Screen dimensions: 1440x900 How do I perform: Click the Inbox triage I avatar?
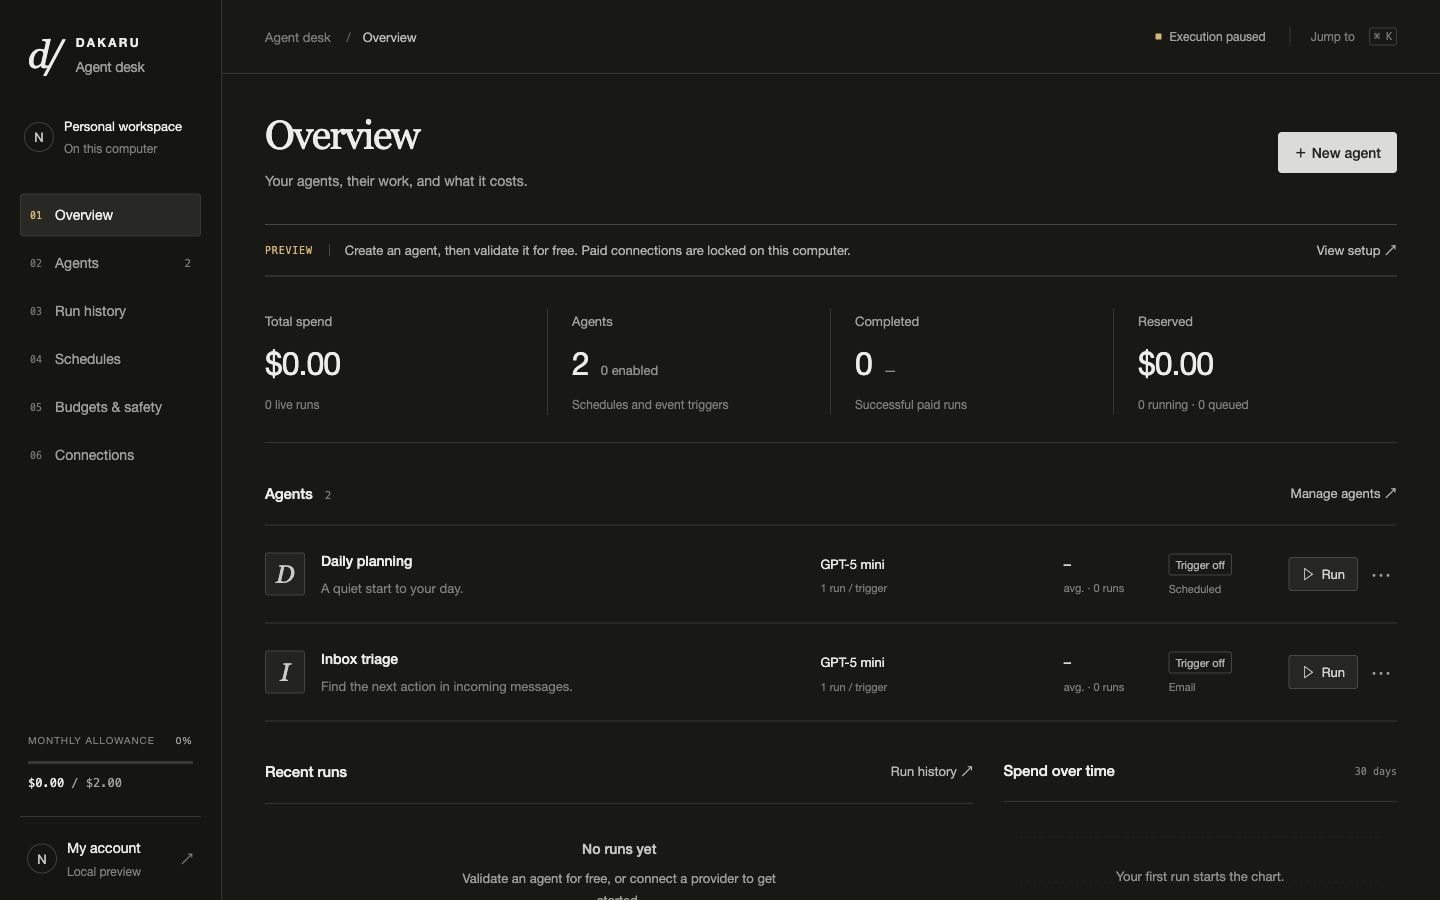click(x=285, y=672)
